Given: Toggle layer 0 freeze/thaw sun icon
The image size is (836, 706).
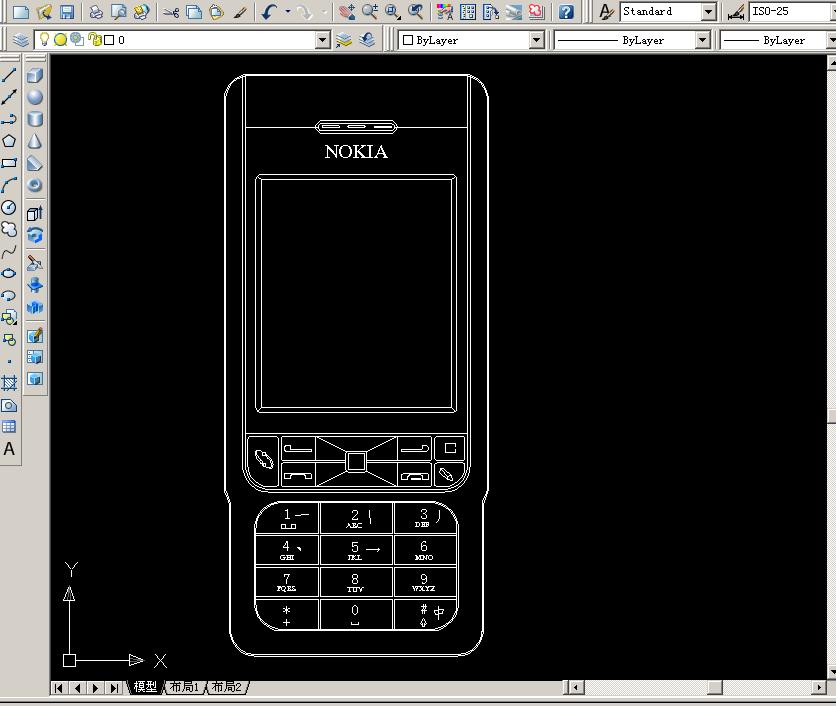Looking at the screenshot, I should (60, 39).
